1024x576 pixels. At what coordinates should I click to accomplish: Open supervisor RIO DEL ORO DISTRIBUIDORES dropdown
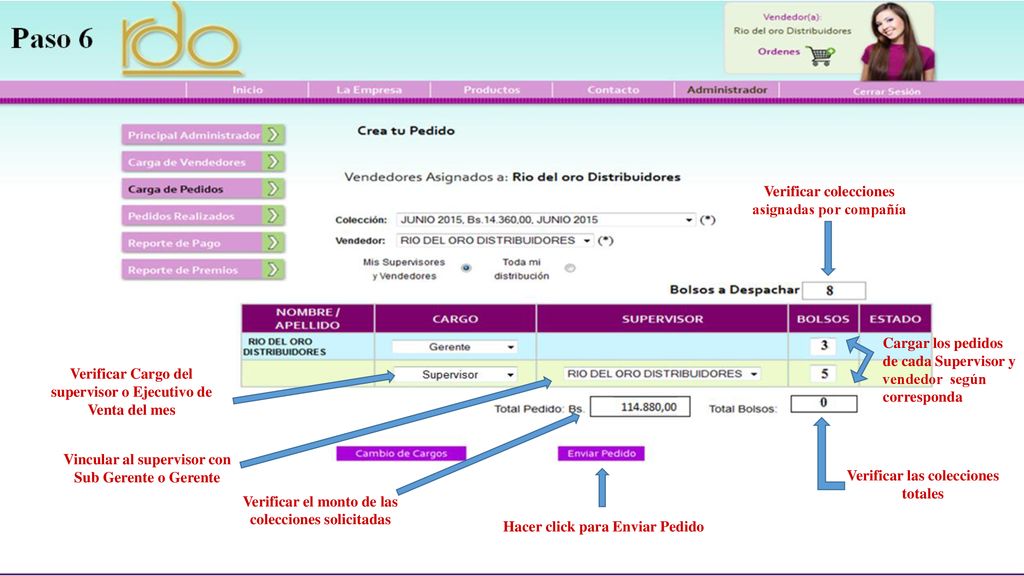(662, 374)
